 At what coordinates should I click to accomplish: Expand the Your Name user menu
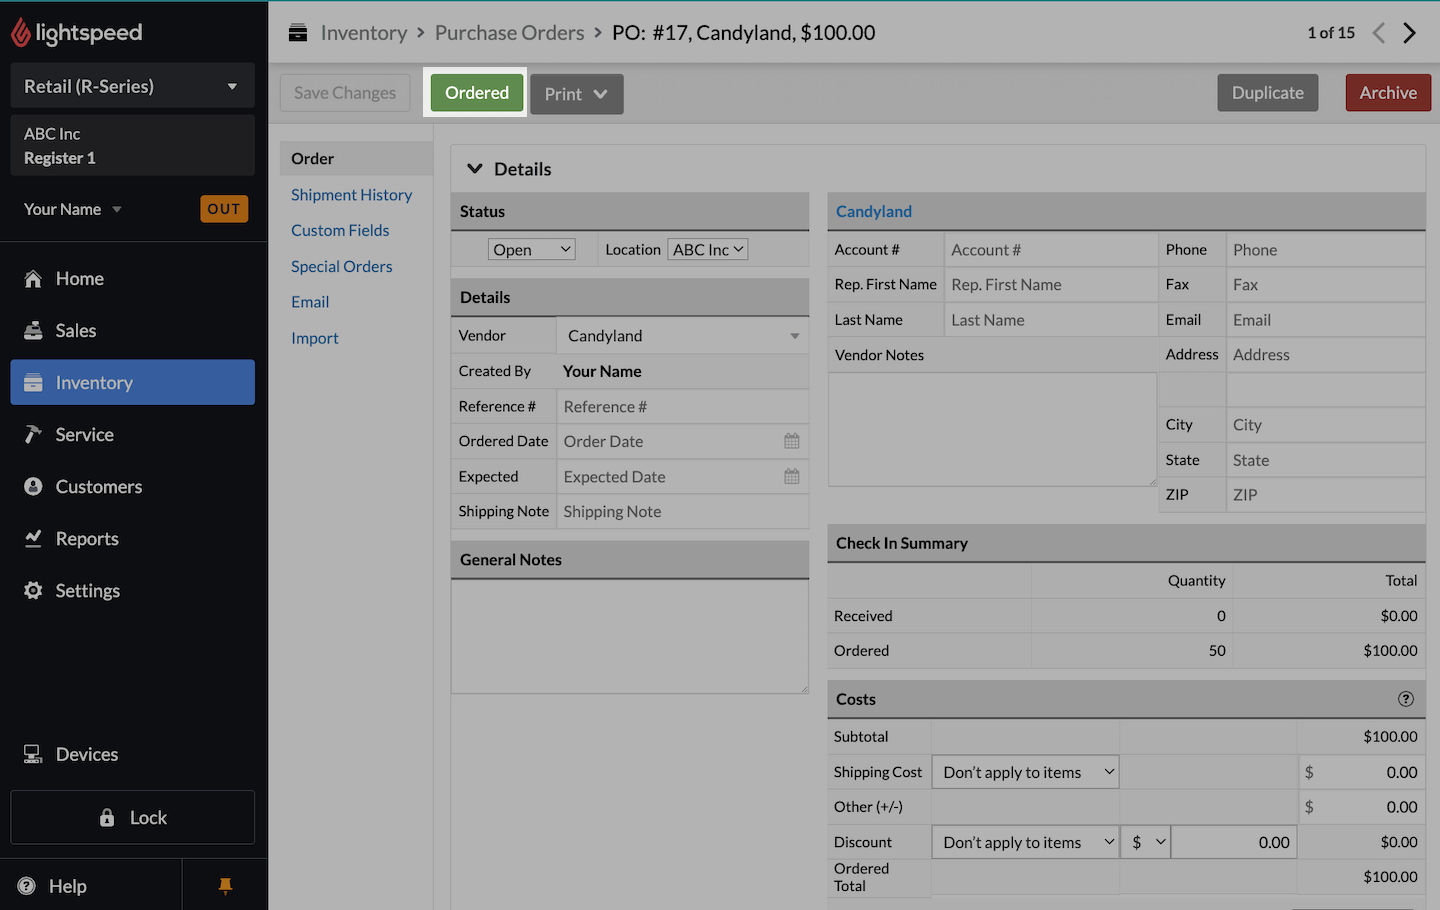73,209
